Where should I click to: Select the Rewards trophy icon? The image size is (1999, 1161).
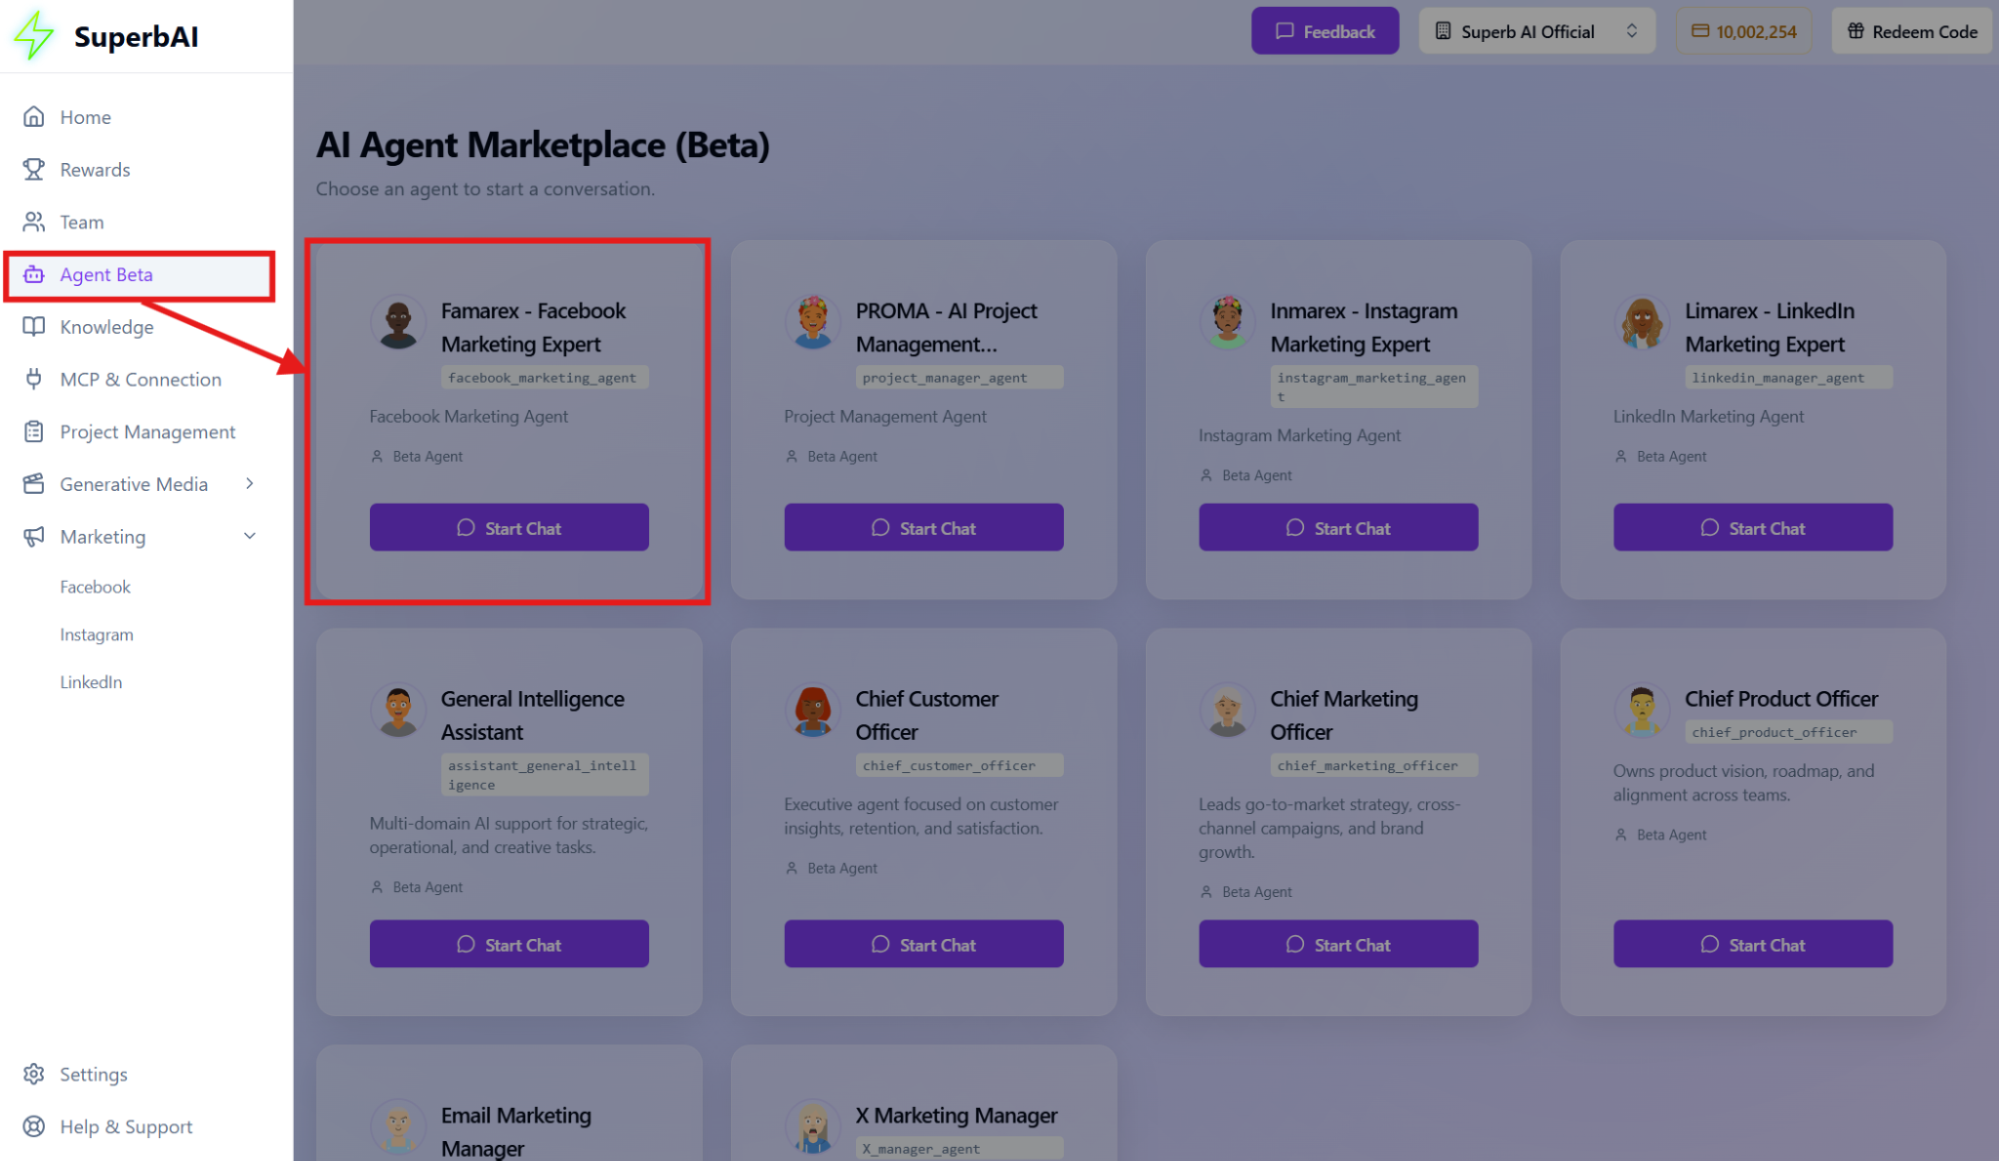click(x=33, y=169)
